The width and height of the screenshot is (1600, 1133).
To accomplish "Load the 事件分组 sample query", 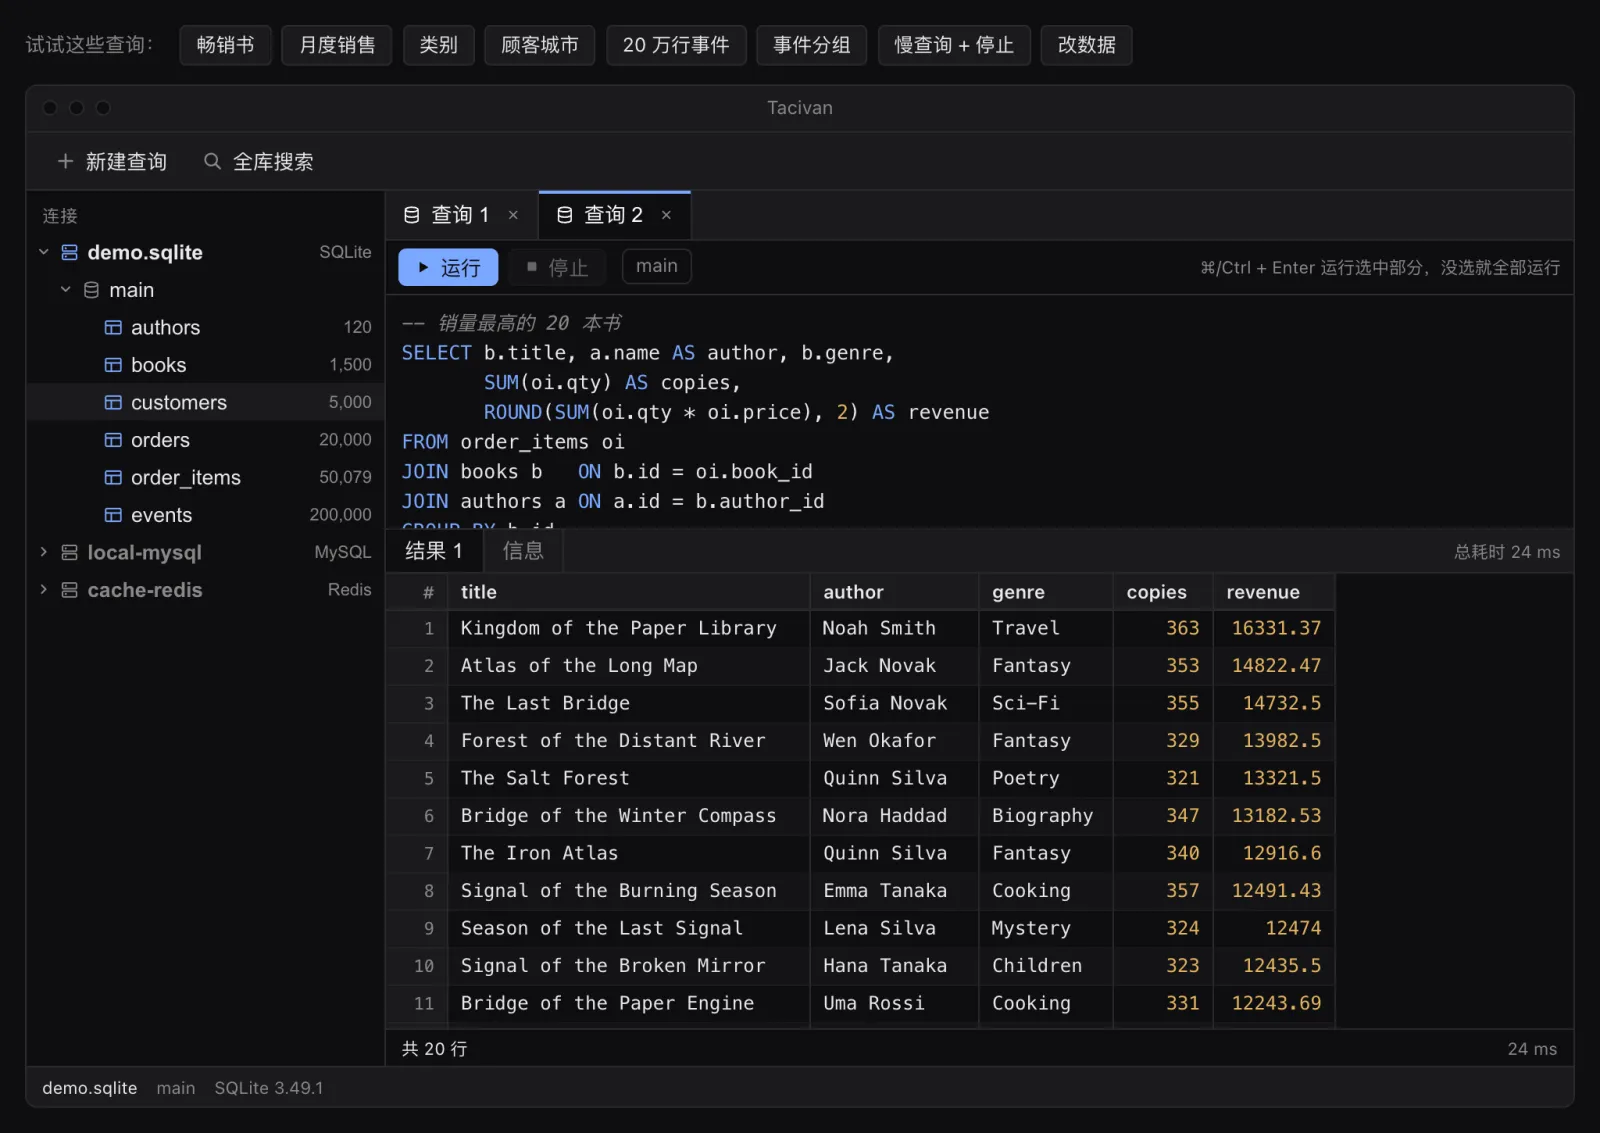I will [812, 45].
